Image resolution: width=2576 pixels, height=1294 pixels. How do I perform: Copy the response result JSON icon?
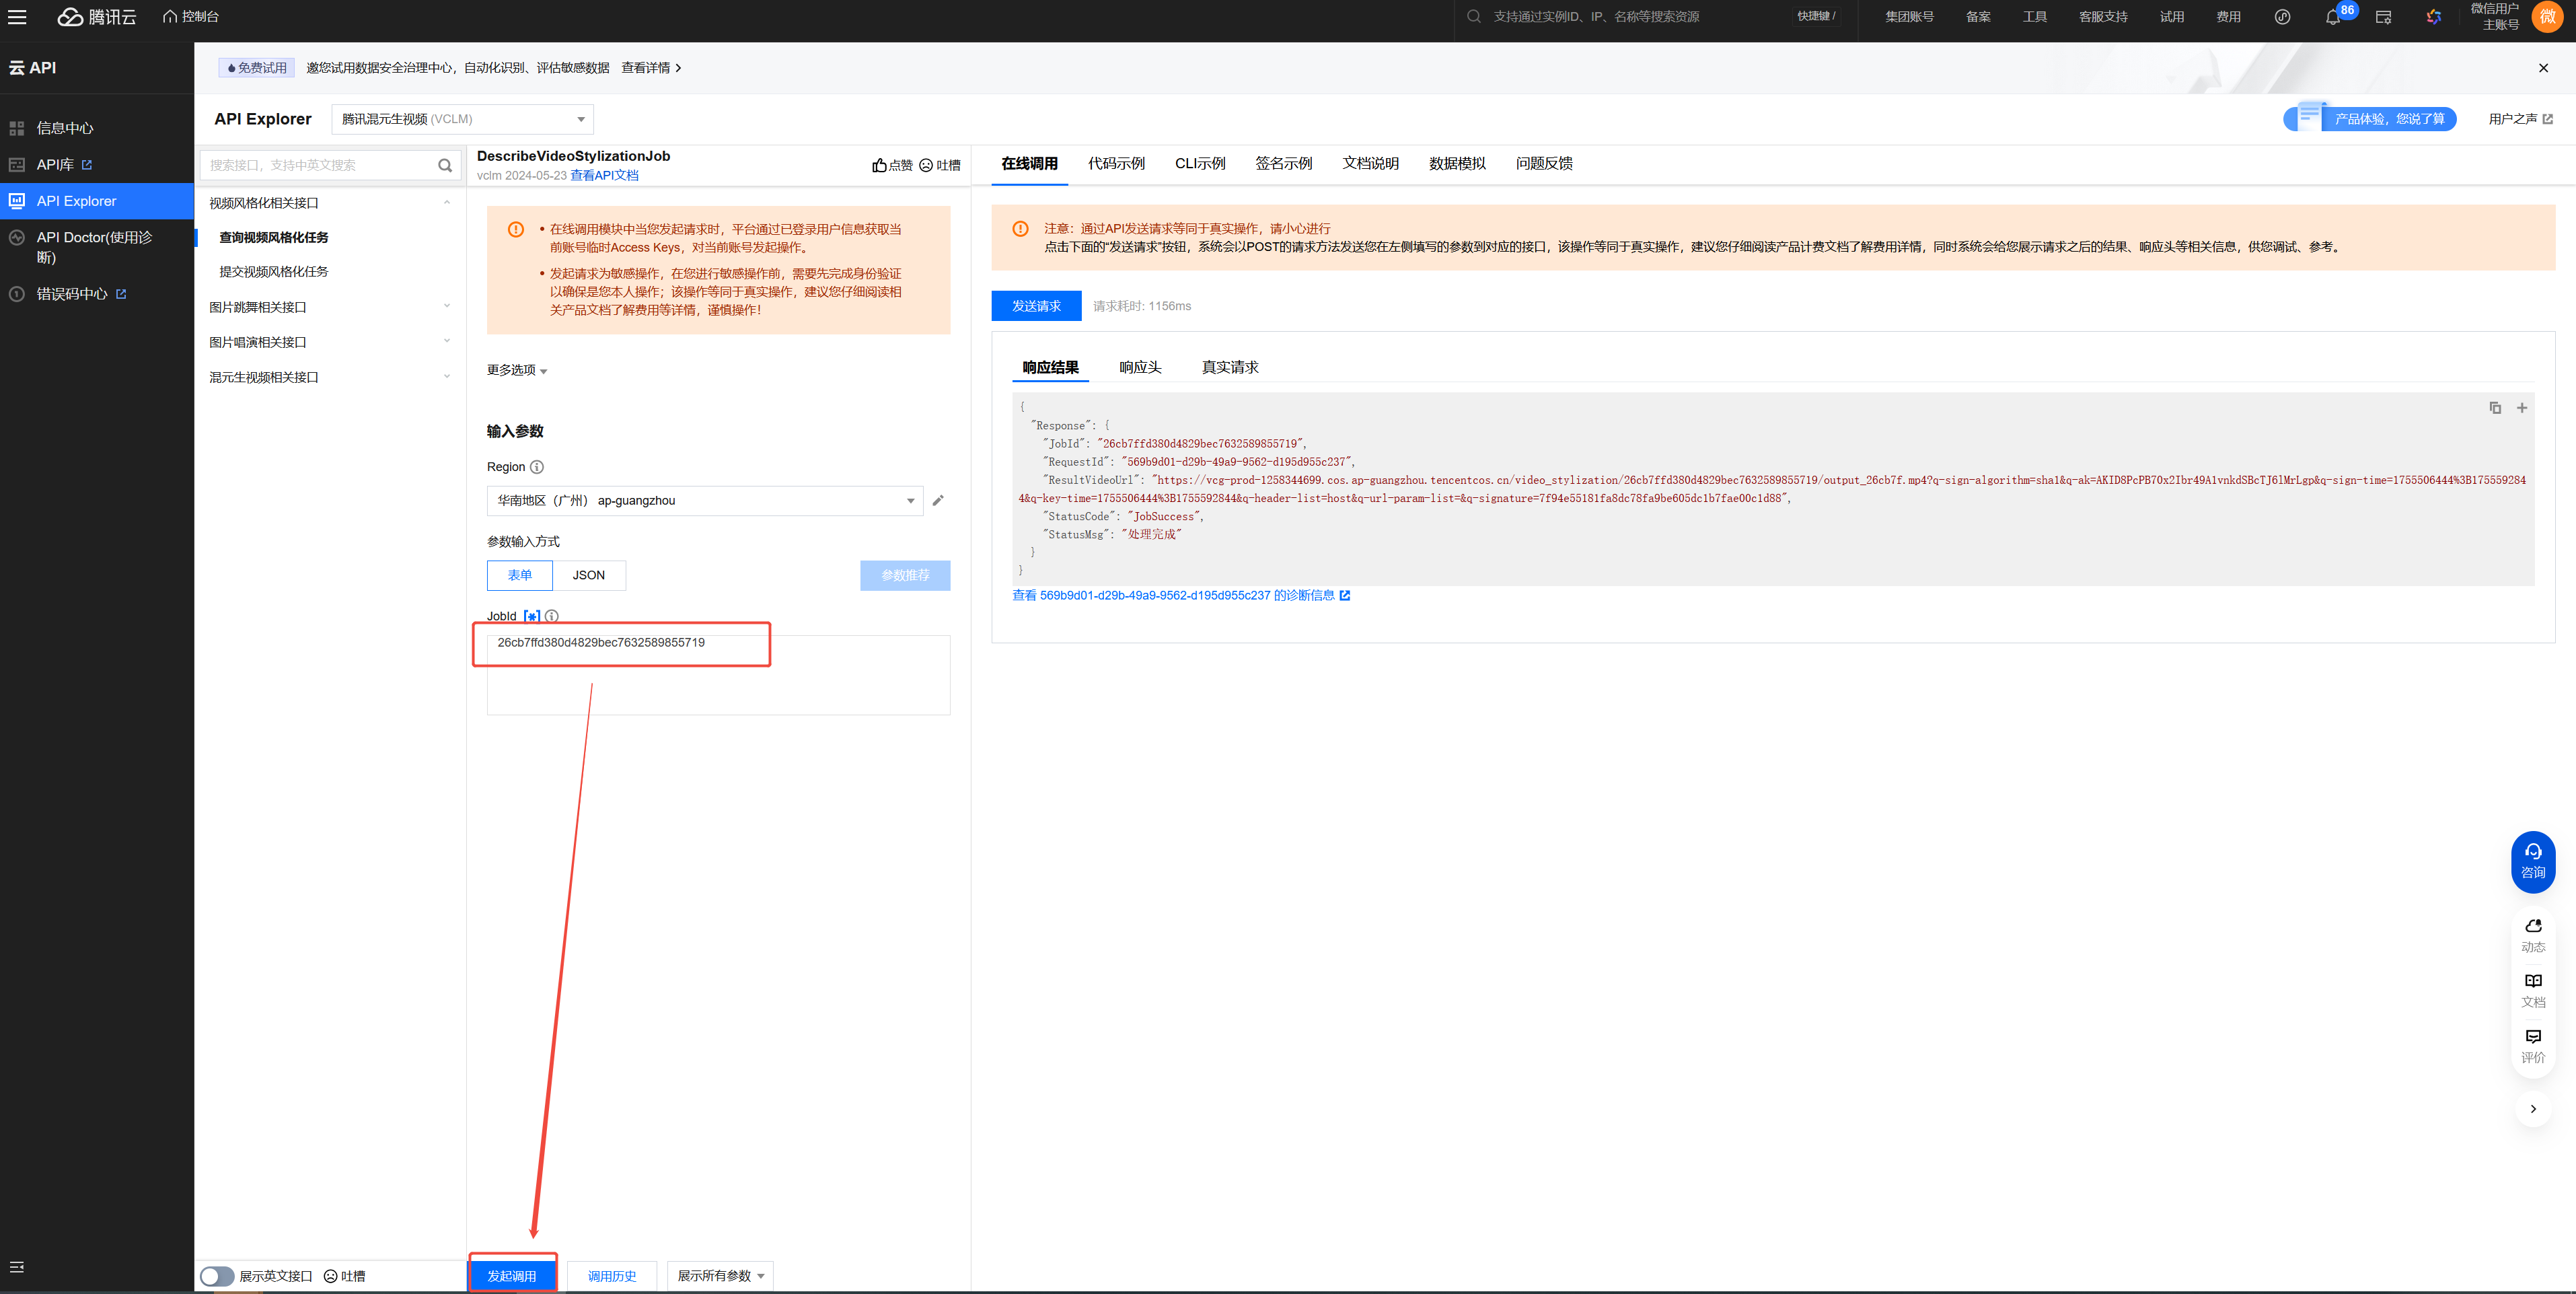2495,408
